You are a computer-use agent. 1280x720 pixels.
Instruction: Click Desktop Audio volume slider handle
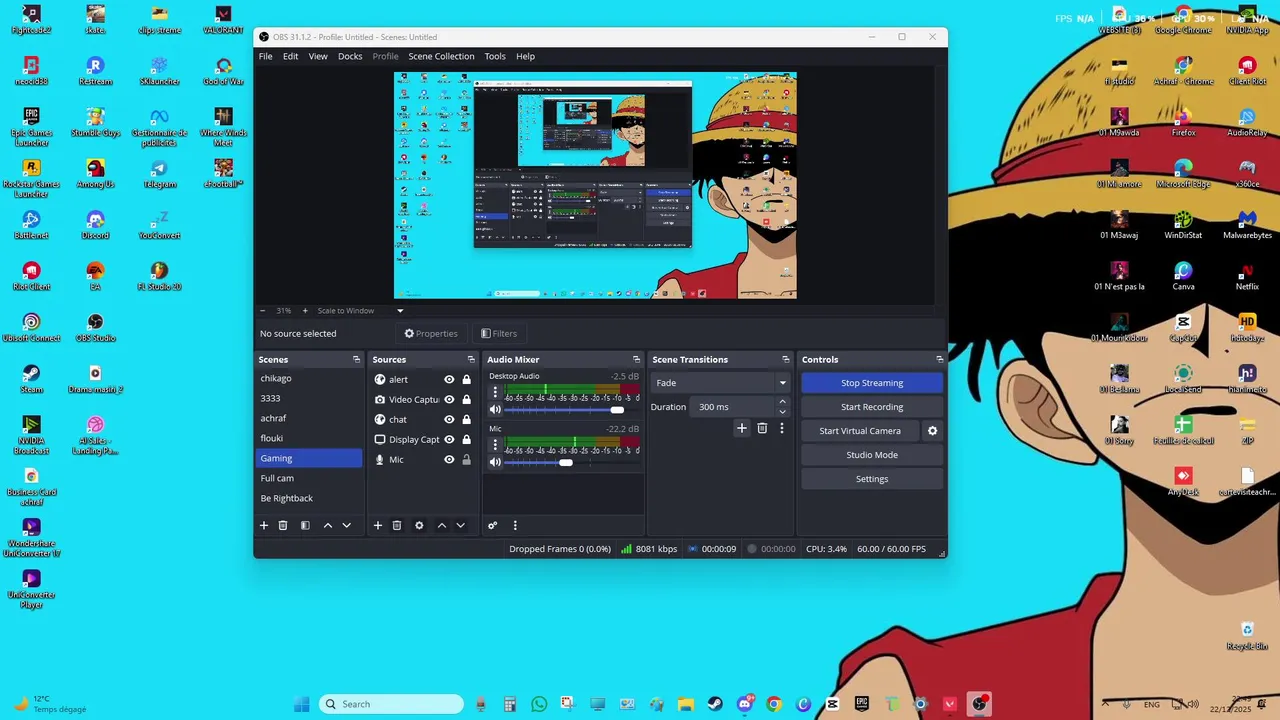click(617, 410)
